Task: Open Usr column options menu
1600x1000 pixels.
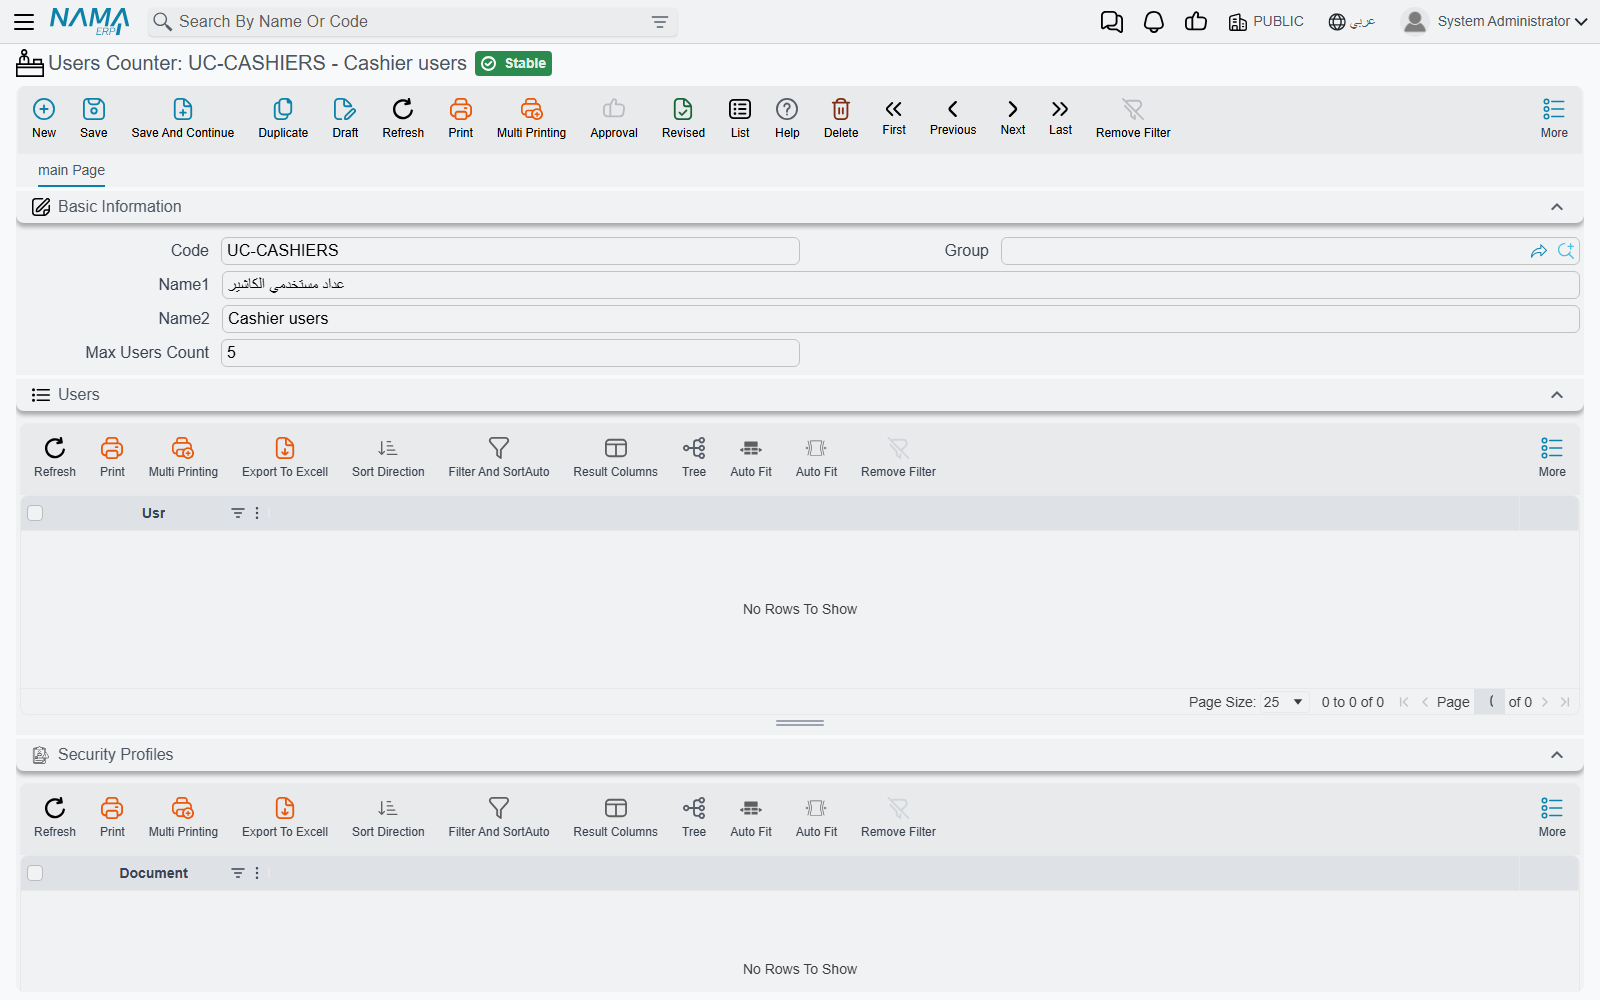Action: tap(257, 513)
